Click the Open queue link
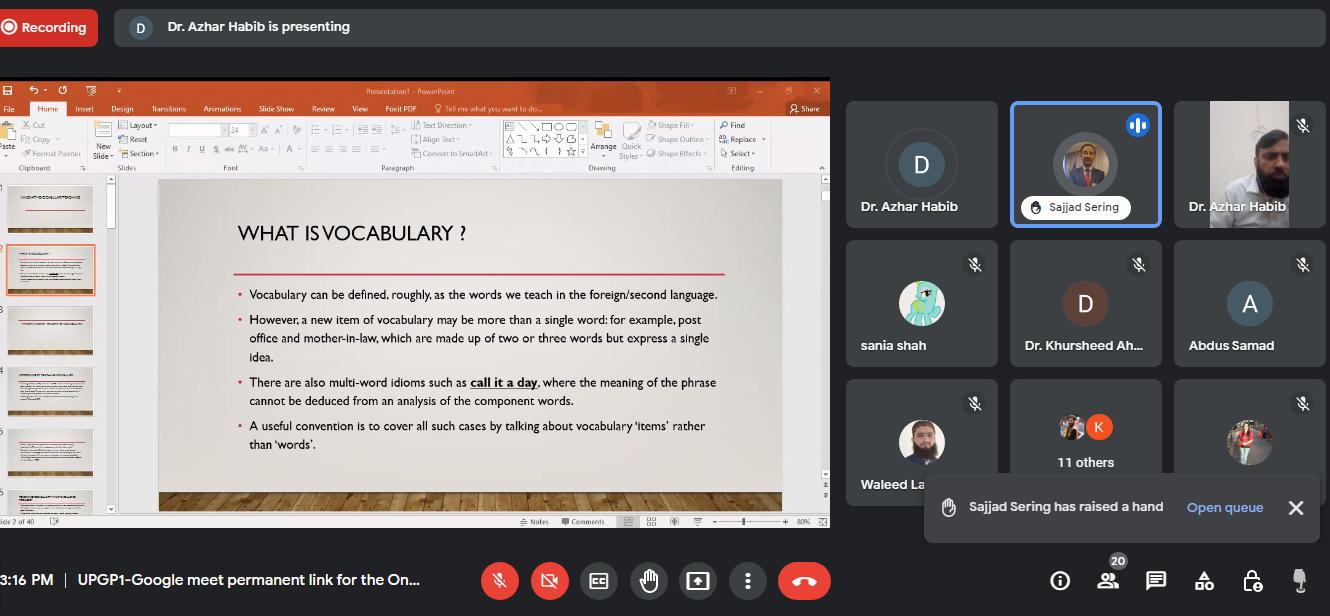The height and width of the screenshot is (616, 1330). (x=1224, y=508)
